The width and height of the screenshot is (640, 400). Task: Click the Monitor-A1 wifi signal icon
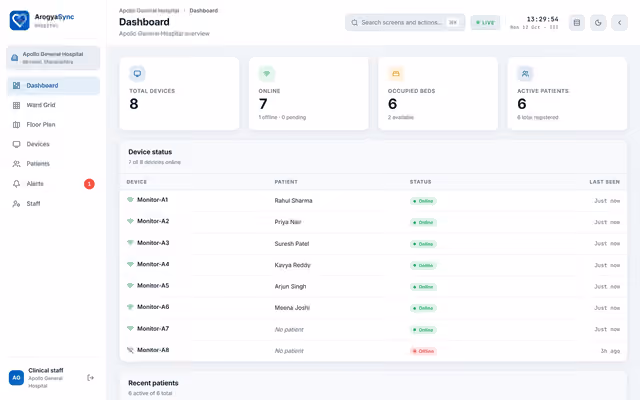(x=130, y=200)
